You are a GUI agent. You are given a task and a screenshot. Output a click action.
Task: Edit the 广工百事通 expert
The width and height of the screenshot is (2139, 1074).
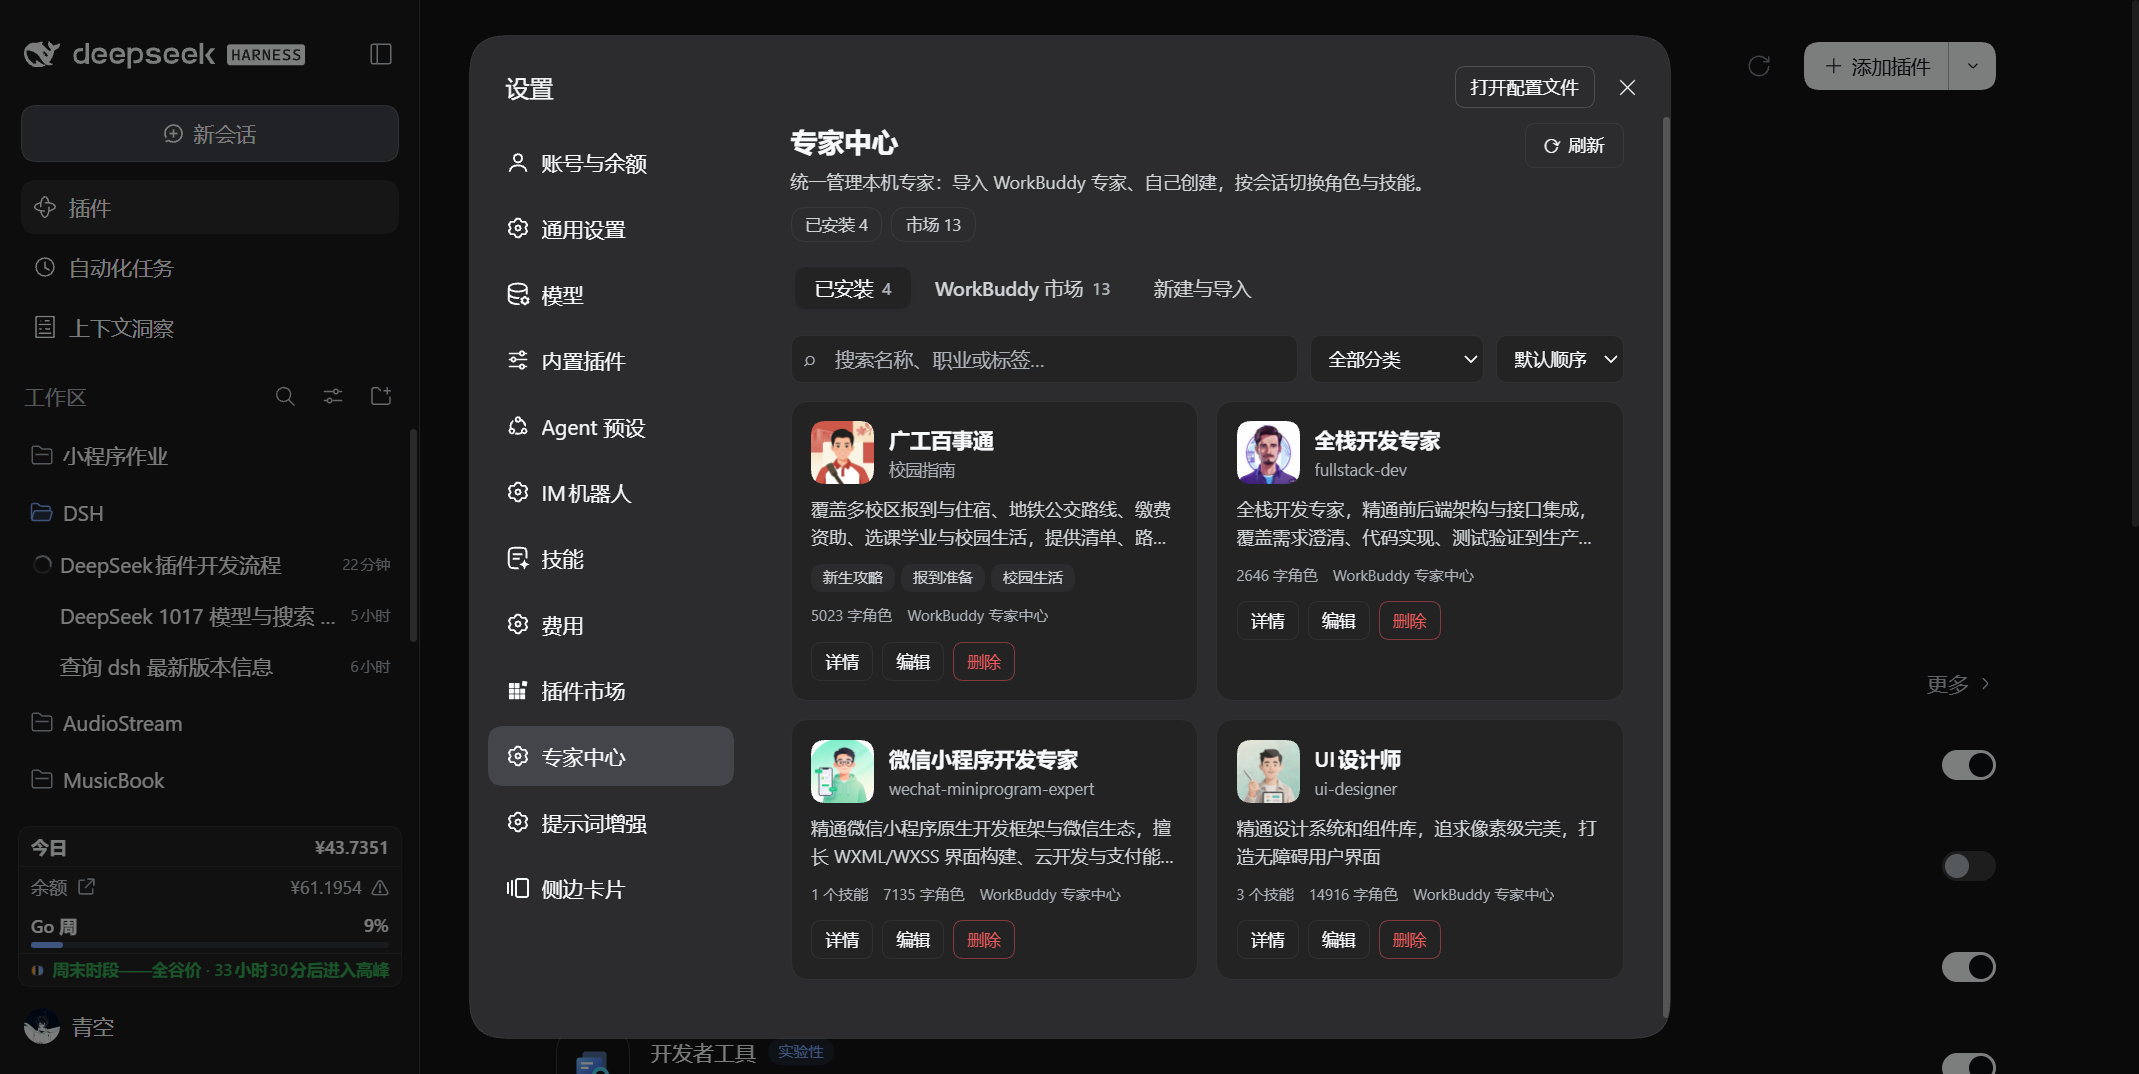point(913,662)
